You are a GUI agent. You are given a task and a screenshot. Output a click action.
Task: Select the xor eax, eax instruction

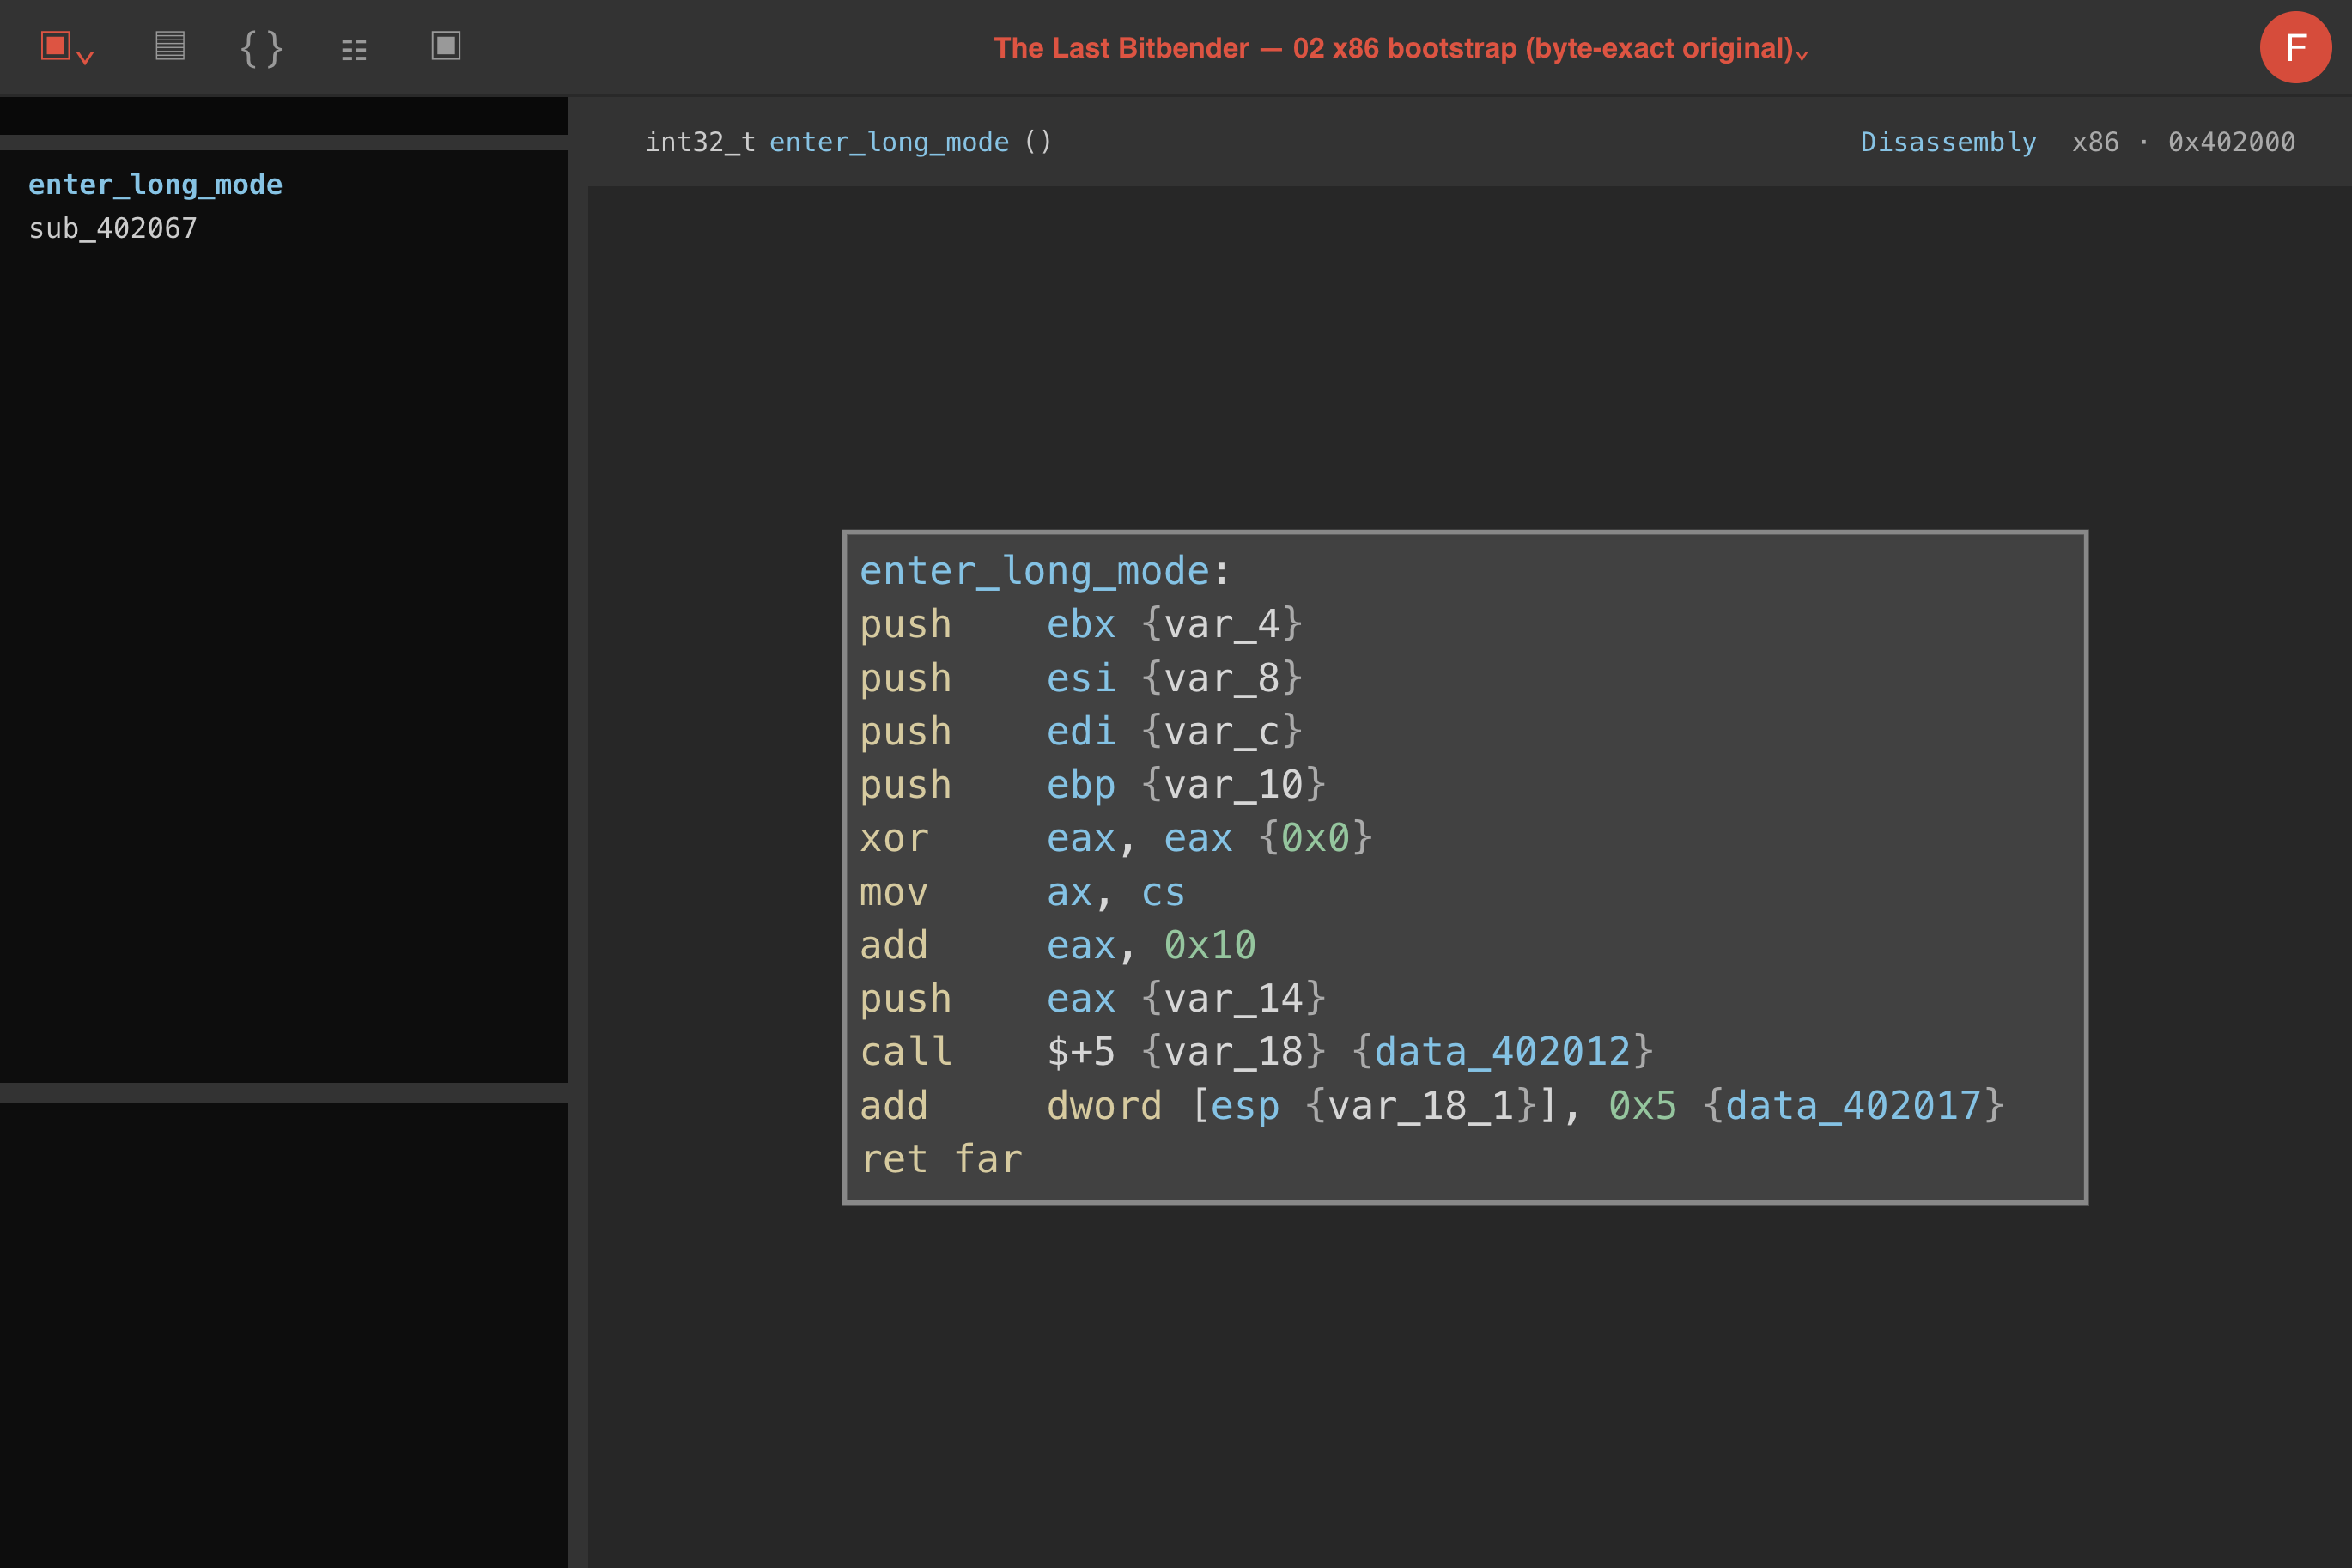coord(1116,838)
